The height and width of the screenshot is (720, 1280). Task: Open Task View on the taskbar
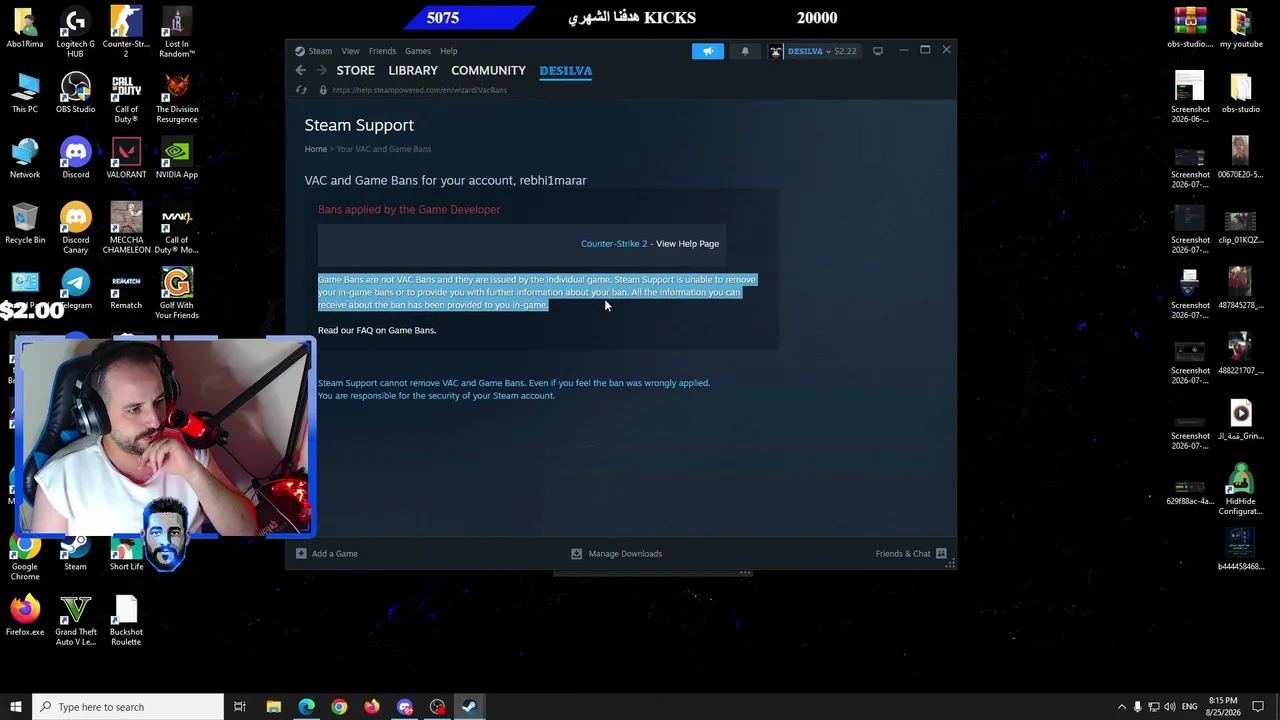pyautogui.click(x=240, y=707)
